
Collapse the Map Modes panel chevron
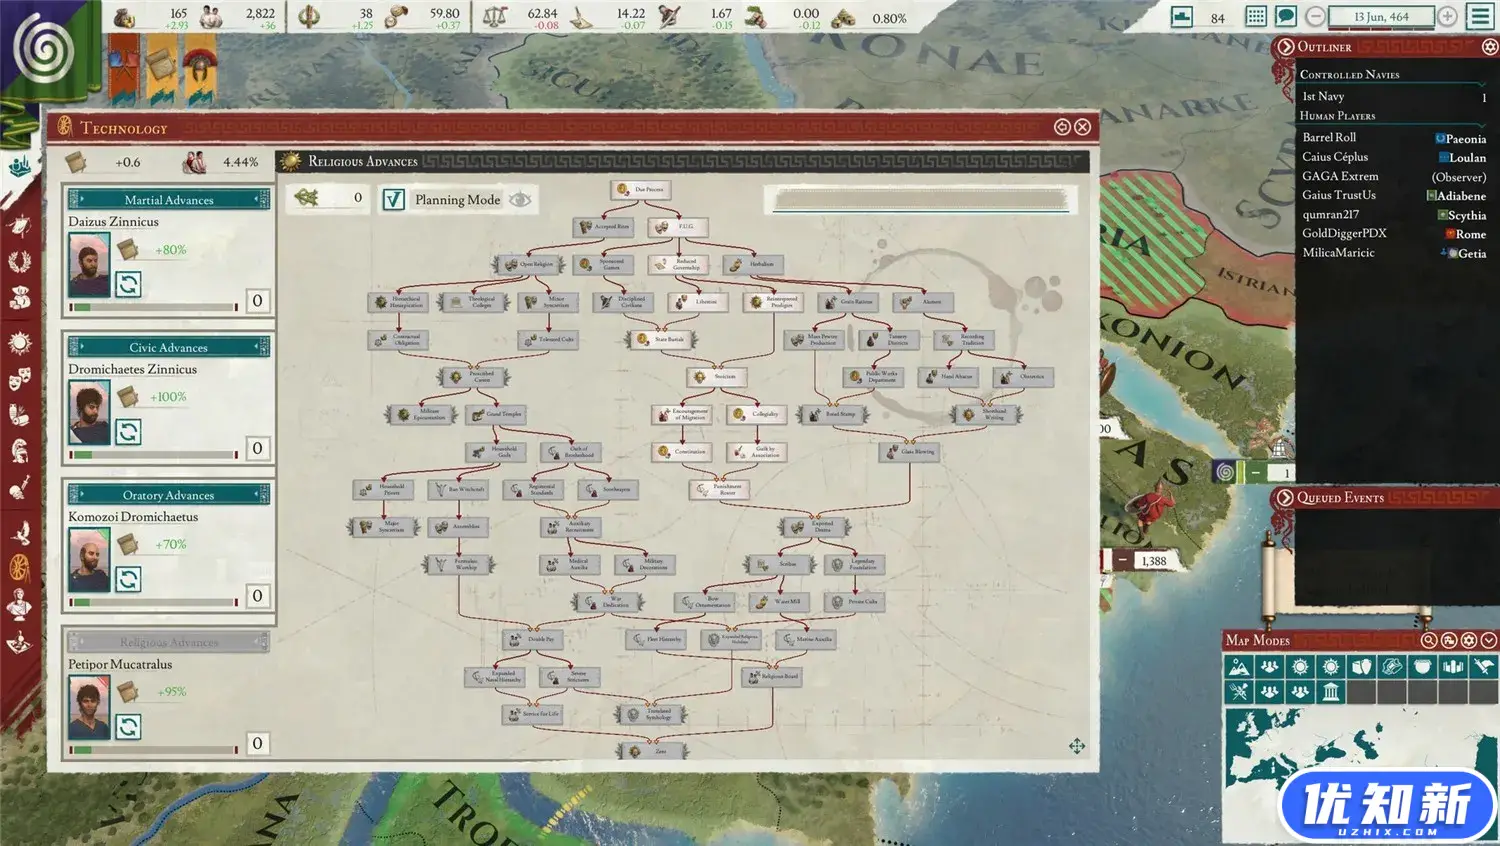click(1489, 640)
